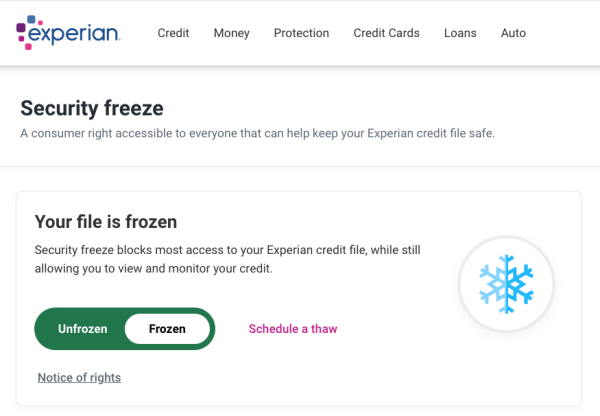Open the Loans navigation menu

coord(460,33)
